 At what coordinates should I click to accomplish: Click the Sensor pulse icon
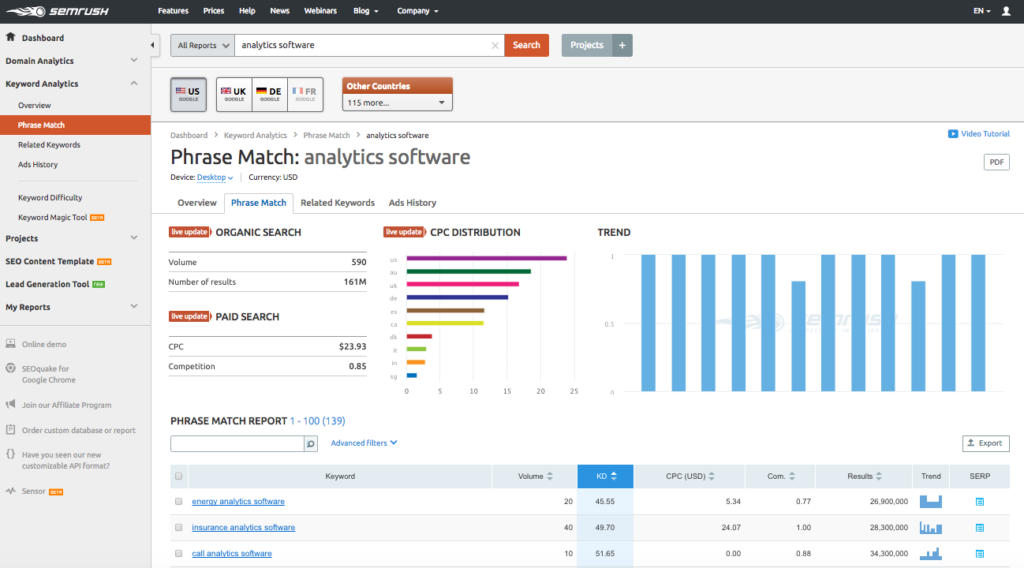point(10,491)
